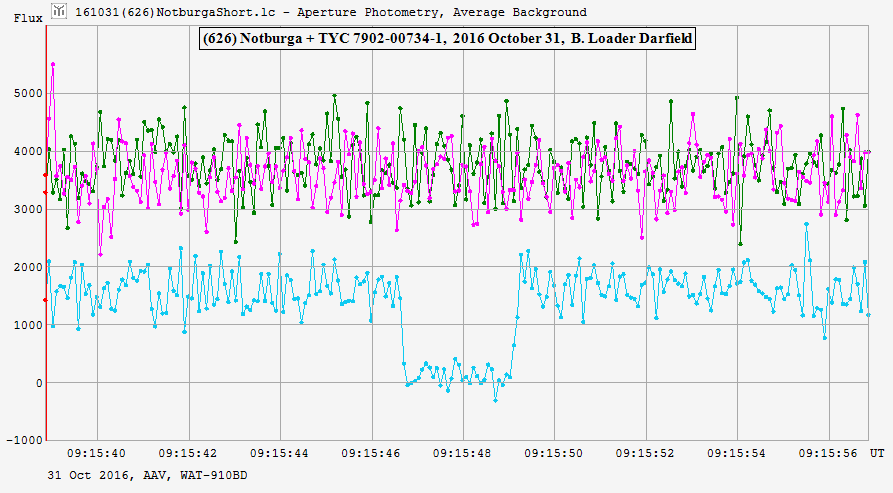Click the y-axis value 1000
Image resolution: width=893 pixels, height=493 pixels.
(28, 325)
